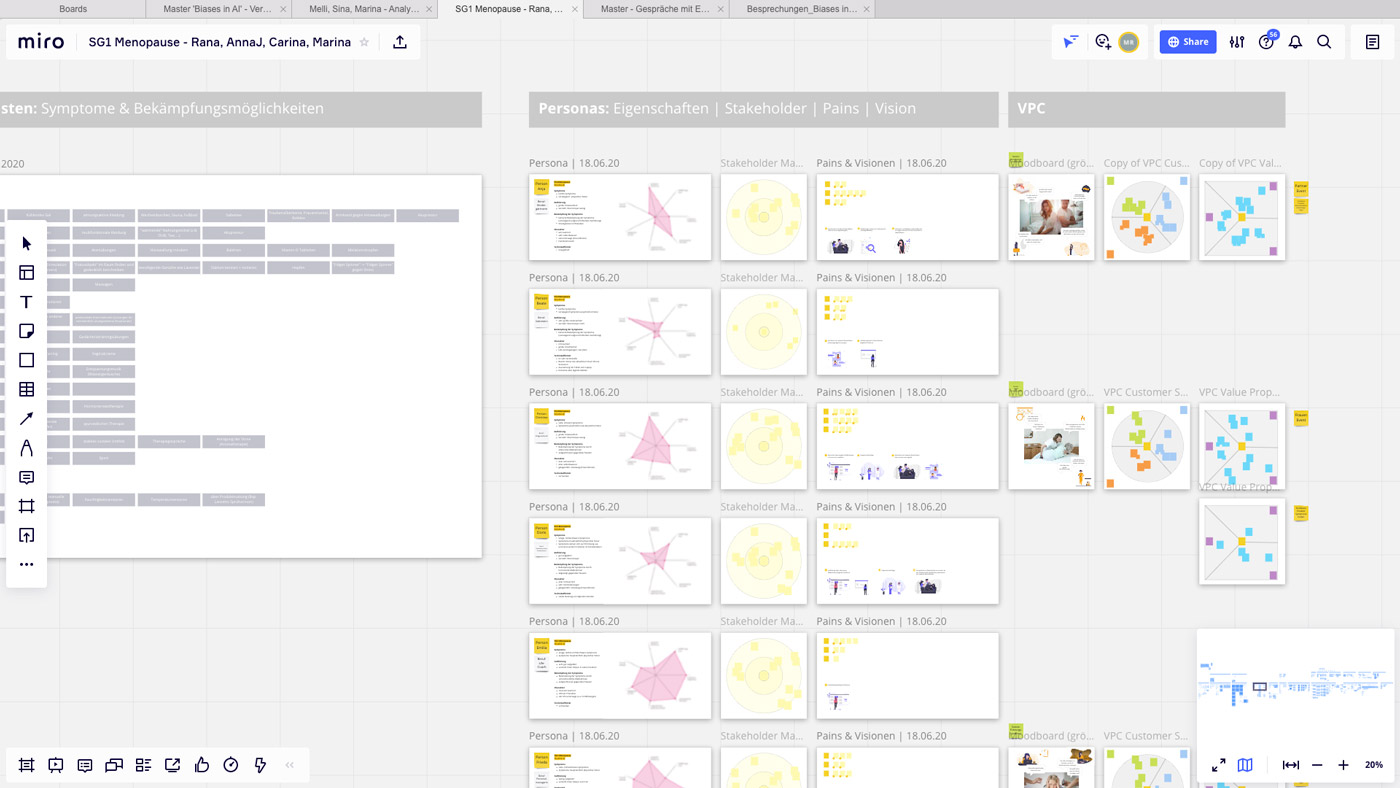This screenshot has width=1400, height=788.
Task: Select the Frame tool in left toolbar
Action: point(27,506)
